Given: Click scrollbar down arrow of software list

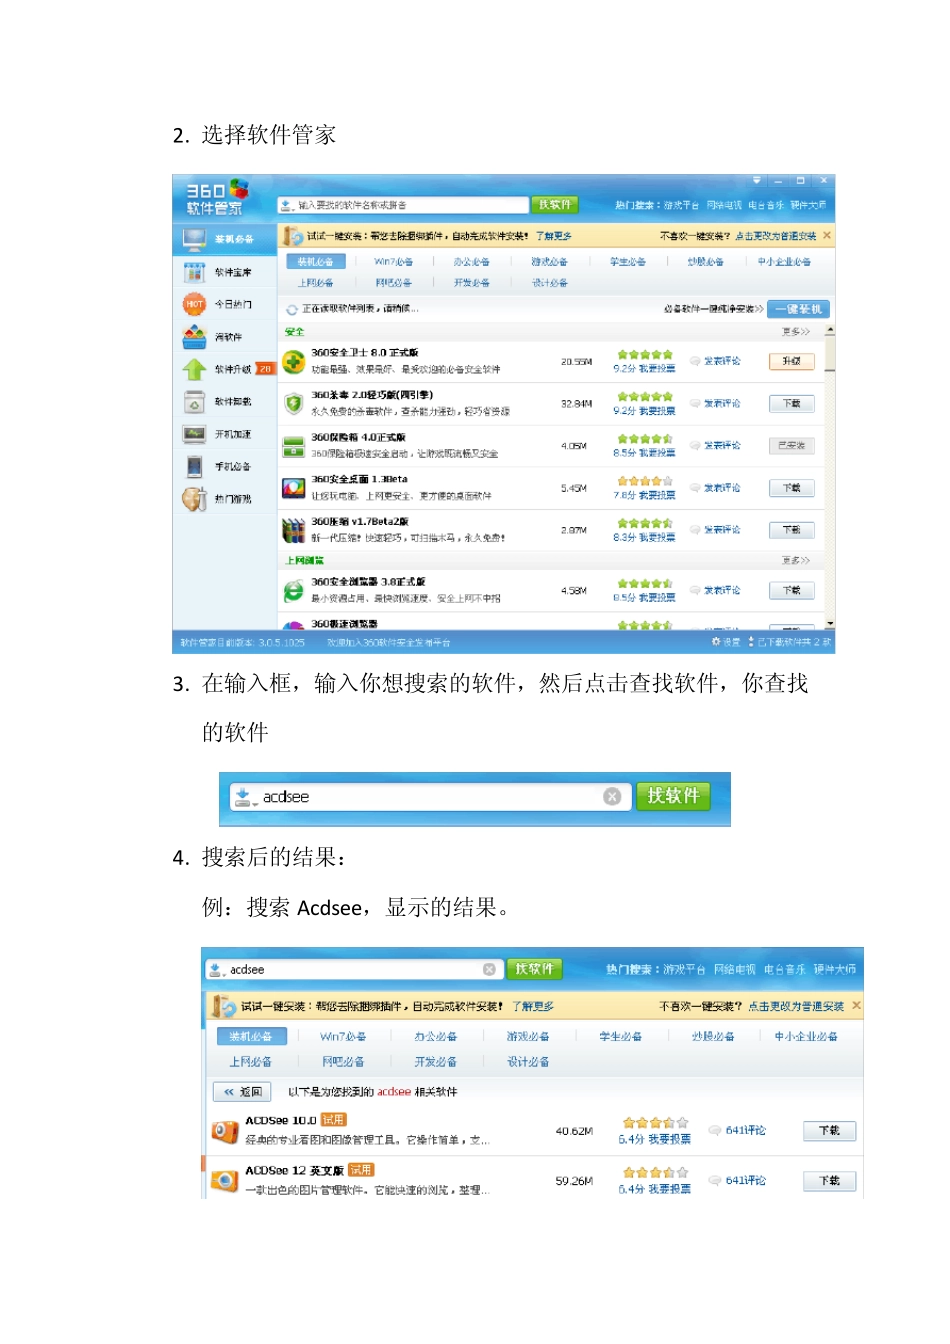Looking at the screenshot, I should 830,623.
